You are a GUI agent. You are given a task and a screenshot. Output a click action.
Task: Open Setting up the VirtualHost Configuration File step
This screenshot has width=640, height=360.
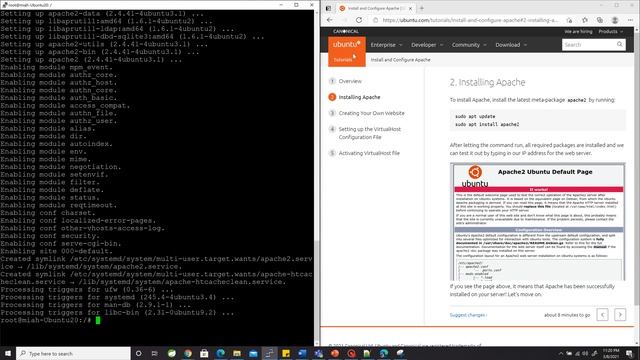(x=370, y=133)
